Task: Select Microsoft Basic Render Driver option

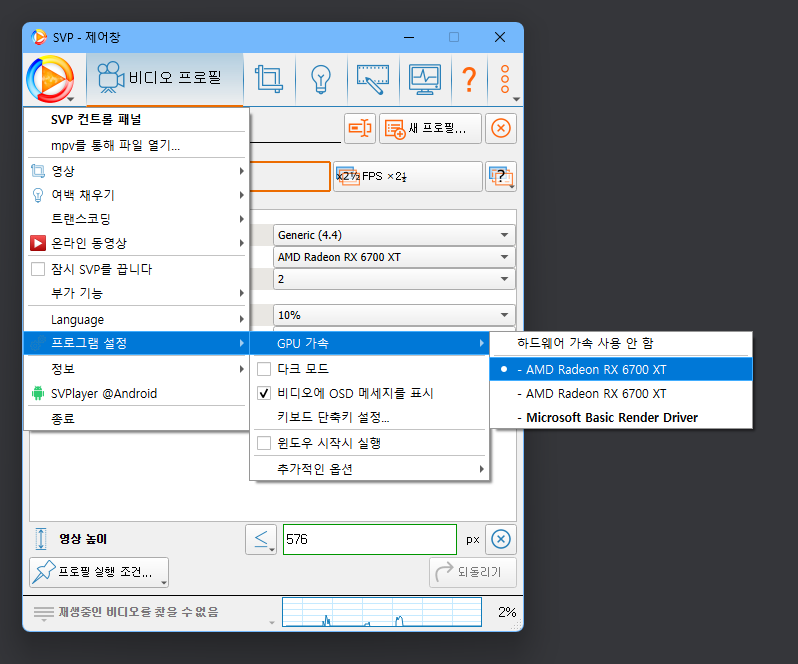Action: pyautogui.click(x=621, y=417)
